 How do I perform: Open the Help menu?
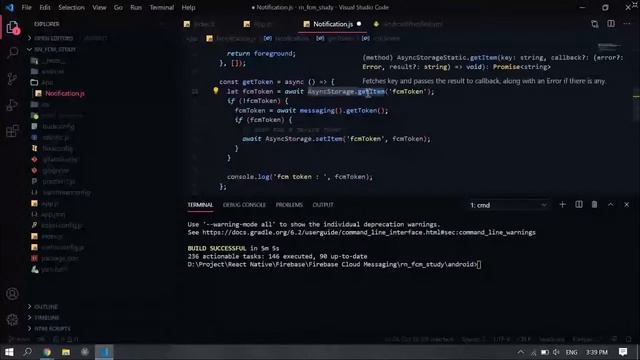[x=188, y=7]
